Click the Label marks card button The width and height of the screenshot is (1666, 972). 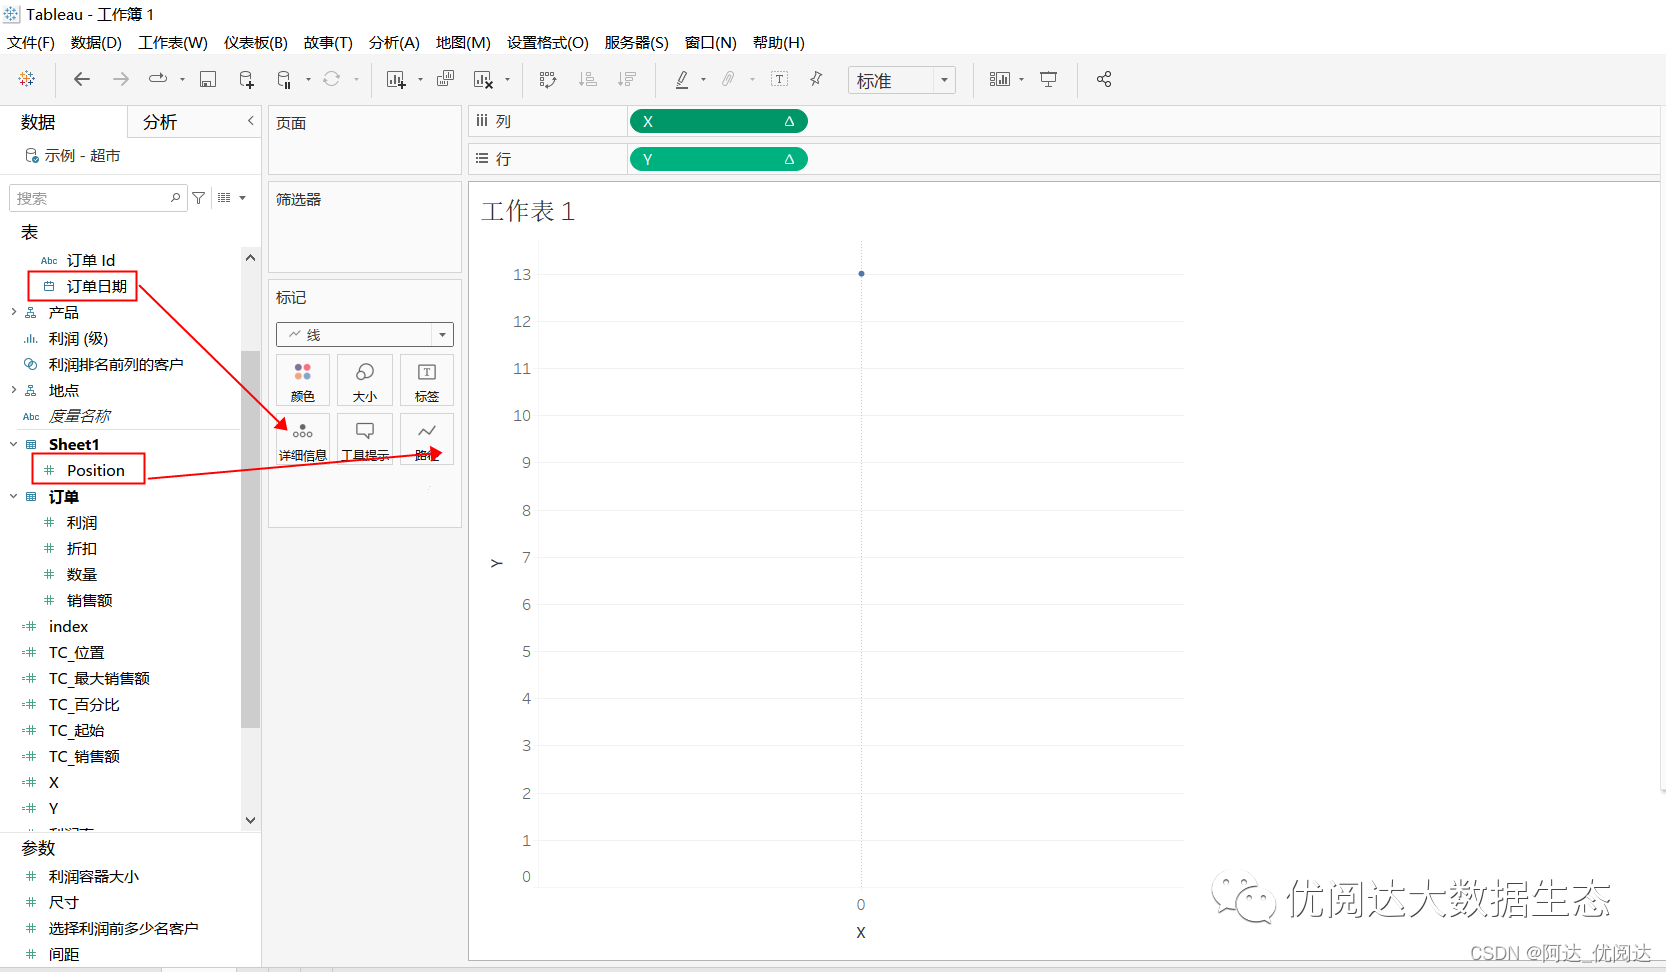[427, 380]
